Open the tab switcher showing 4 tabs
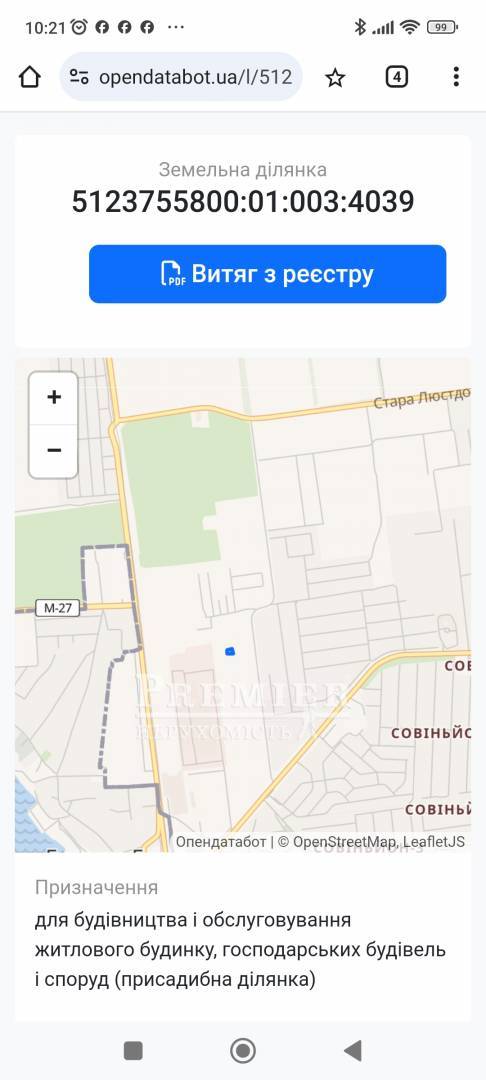 (x=397, y=77)
